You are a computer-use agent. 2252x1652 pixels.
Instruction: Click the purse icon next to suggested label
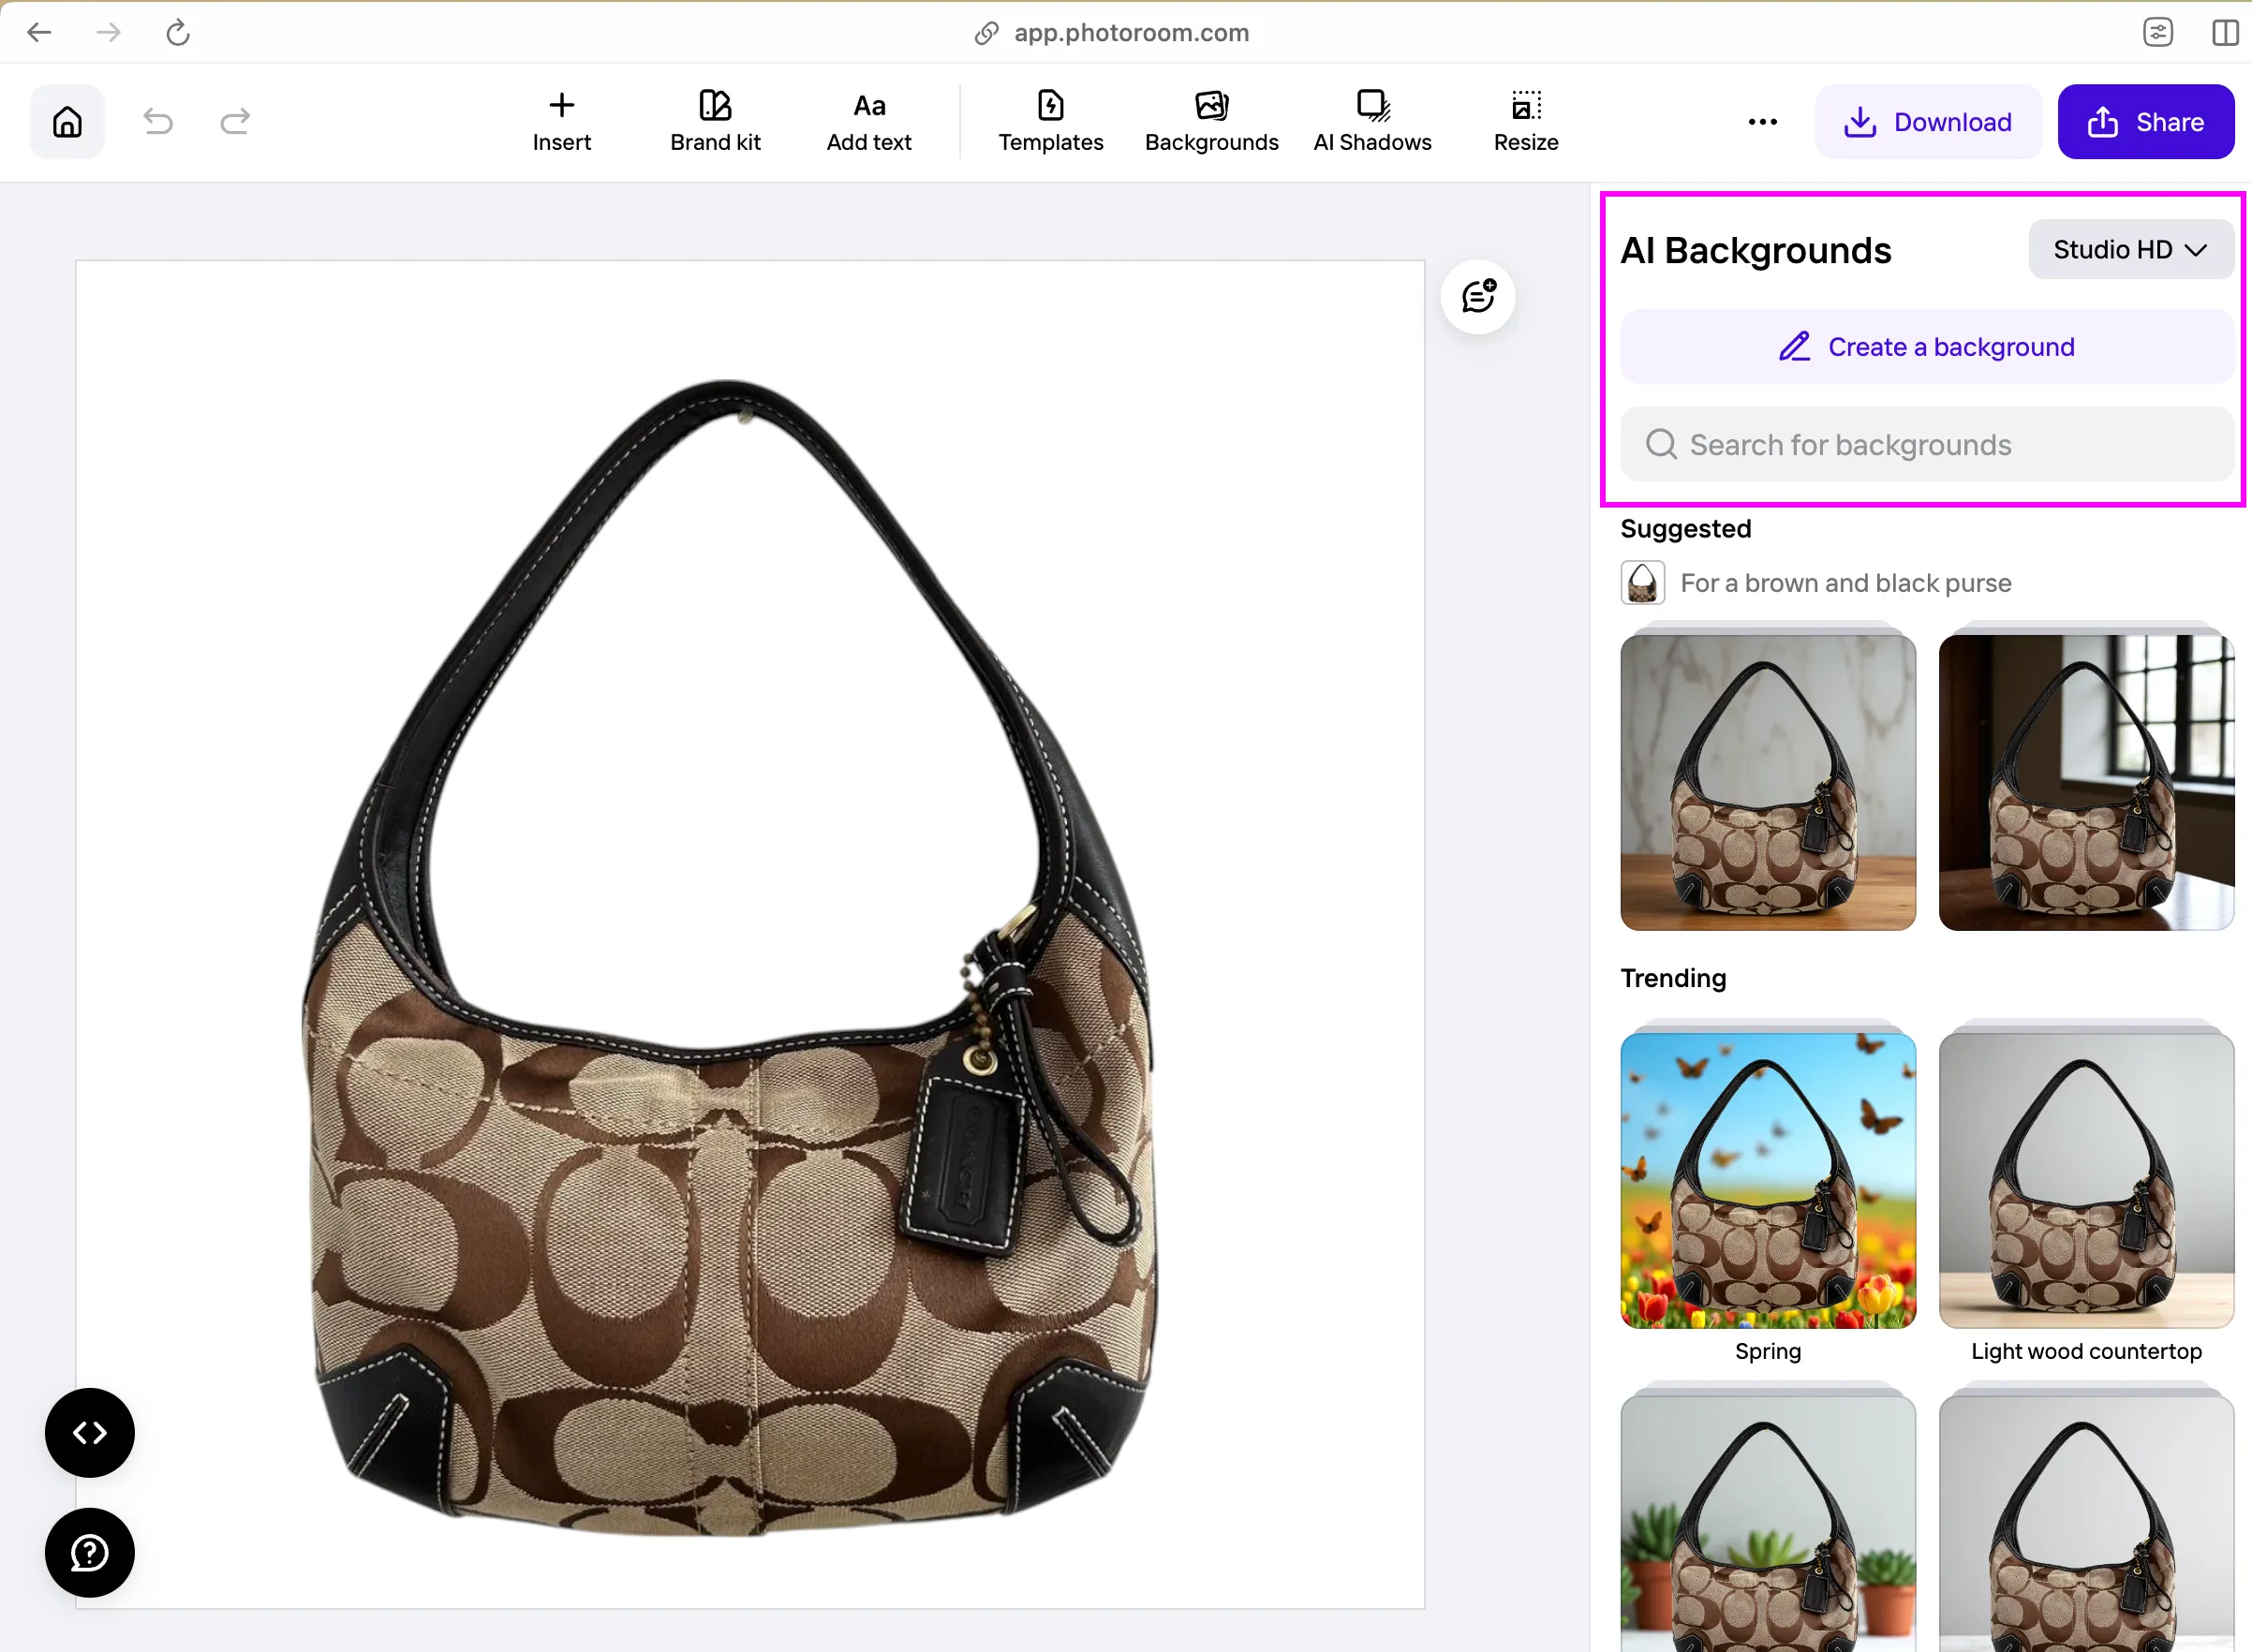[x=1643, y=583]
